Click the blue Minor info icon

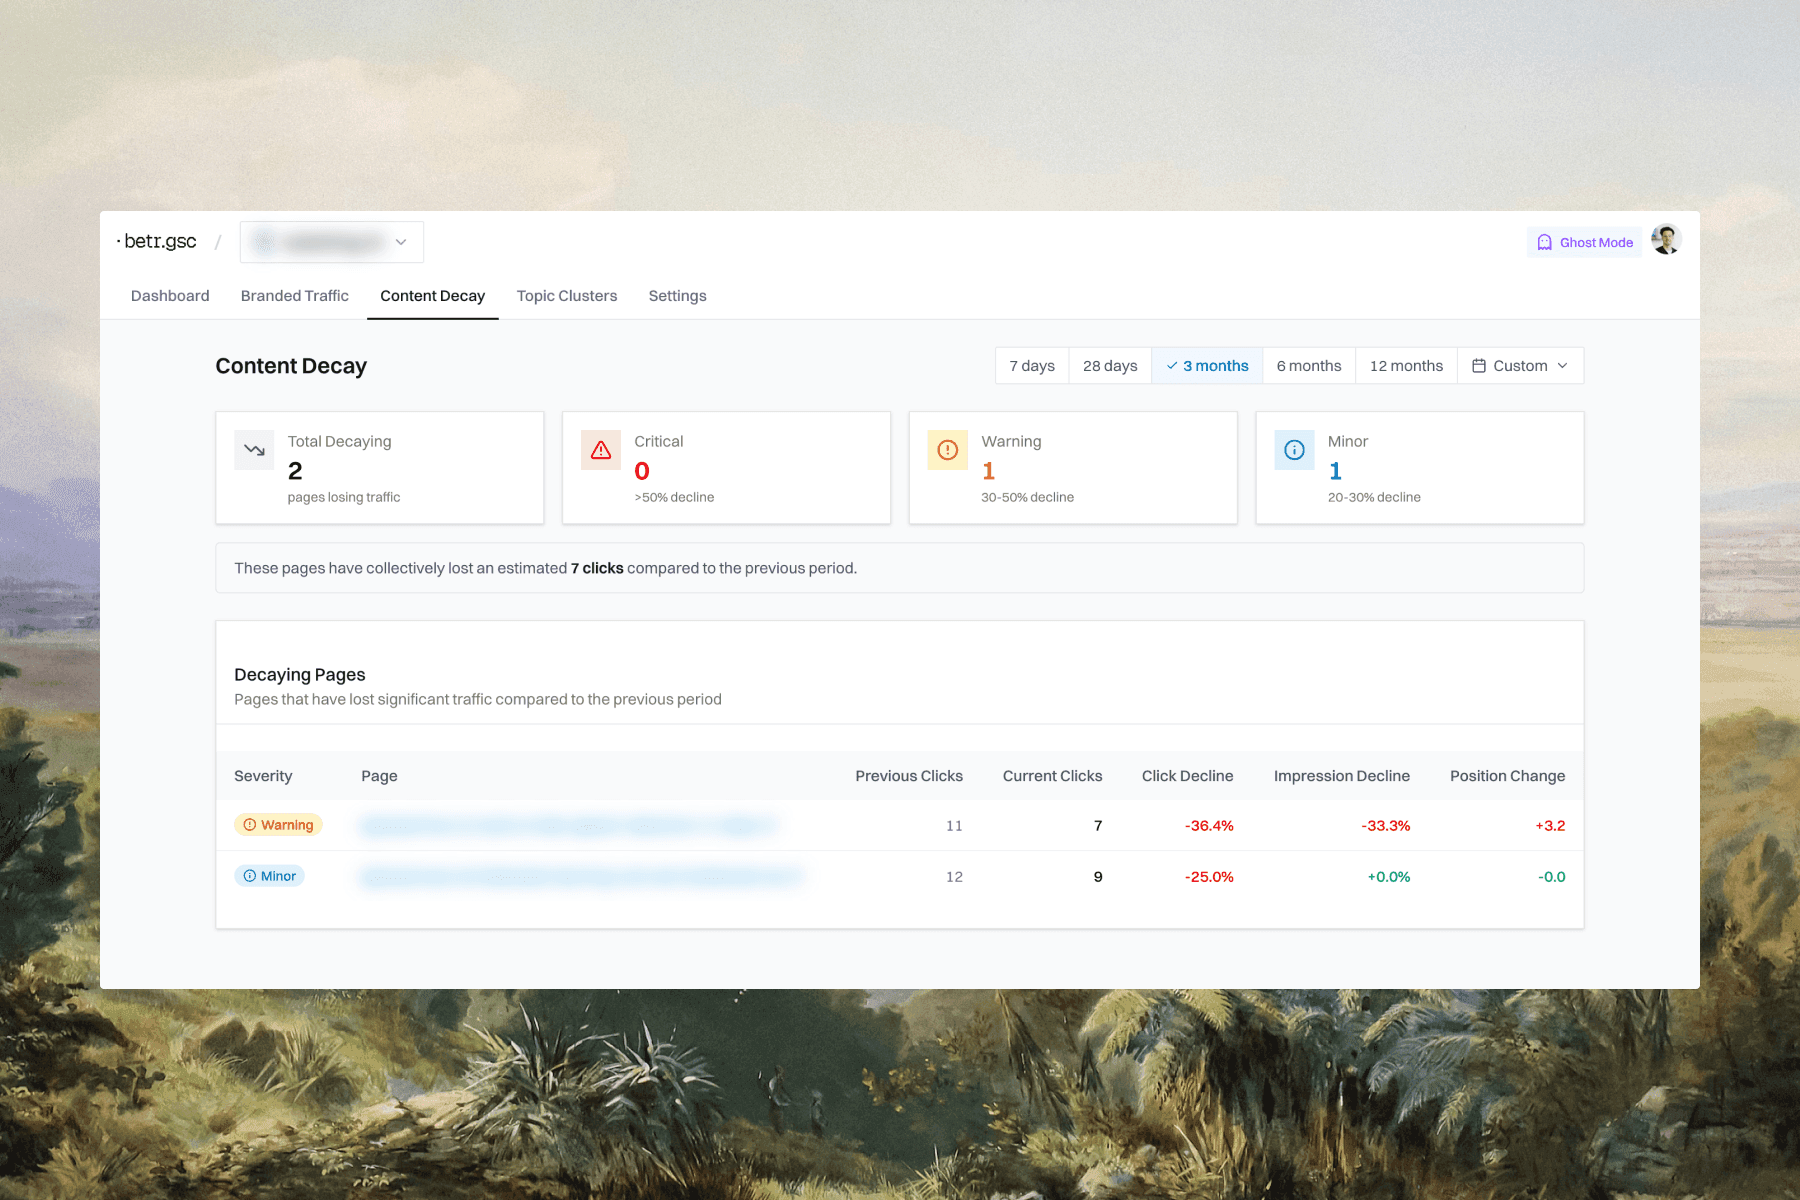click(x=1294, y=450)
